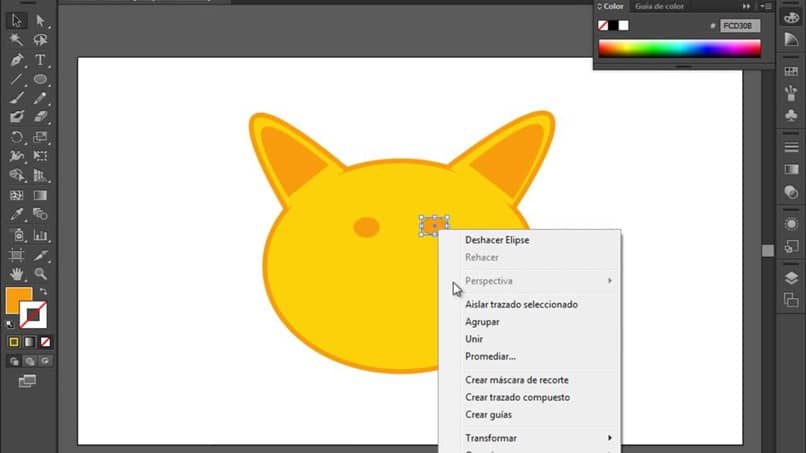Screen dimensions: 806x453
Task: Select the Blend tool
Action: (40, 214)
